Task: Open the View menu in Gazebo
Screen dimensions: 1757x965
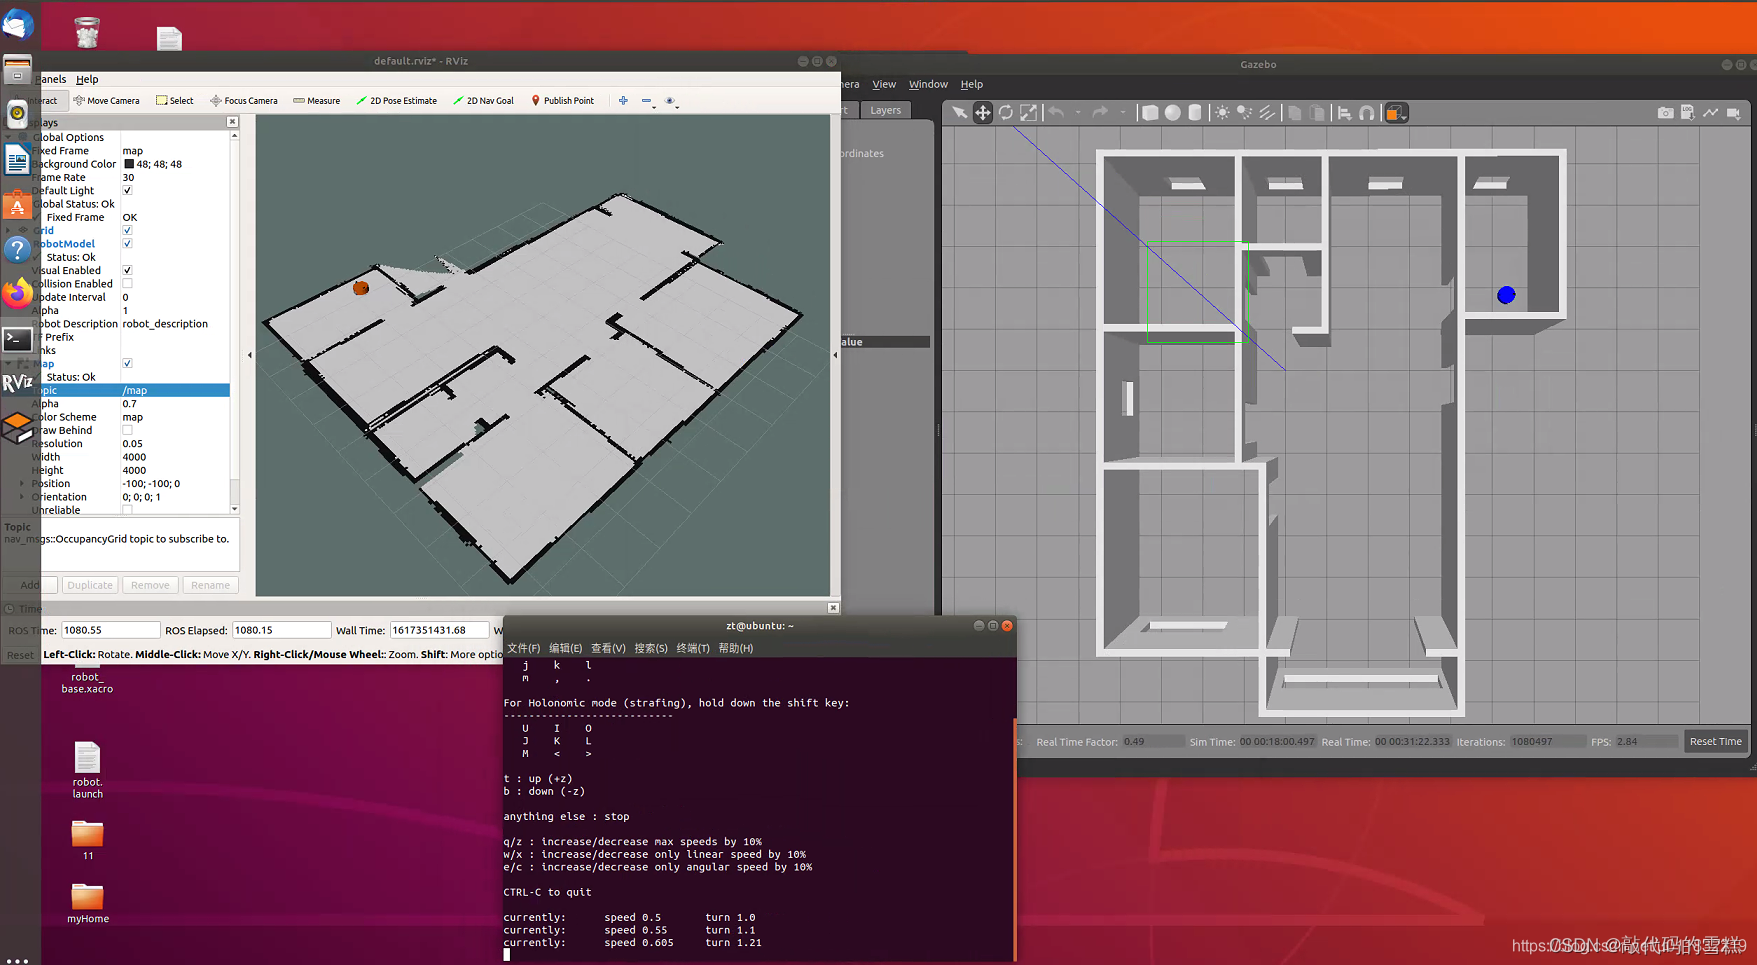Action: point(884,84)
